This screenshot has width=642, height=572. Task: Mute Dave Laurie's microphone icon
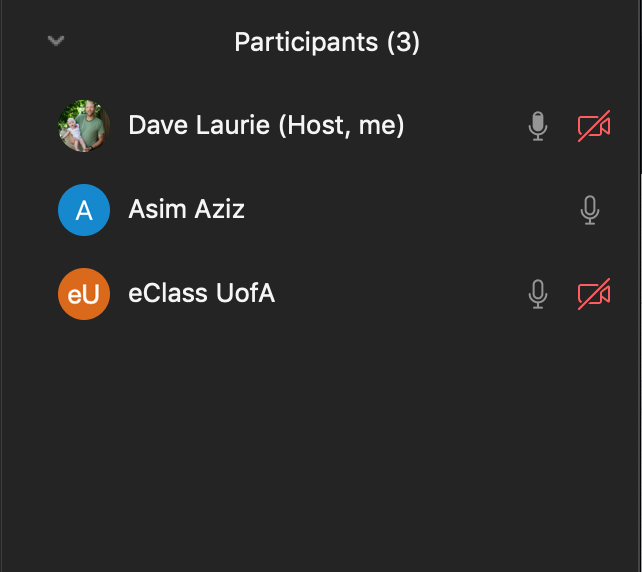[538, 126]
